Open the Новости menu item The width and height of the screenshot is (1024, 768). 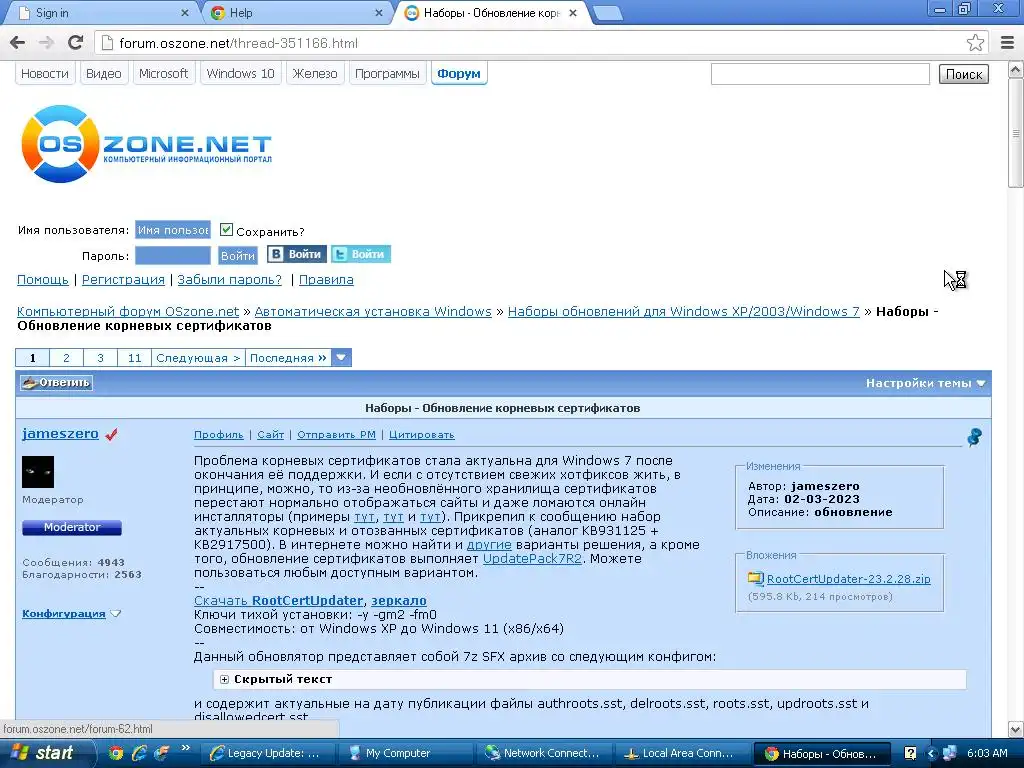coord(44,74)
